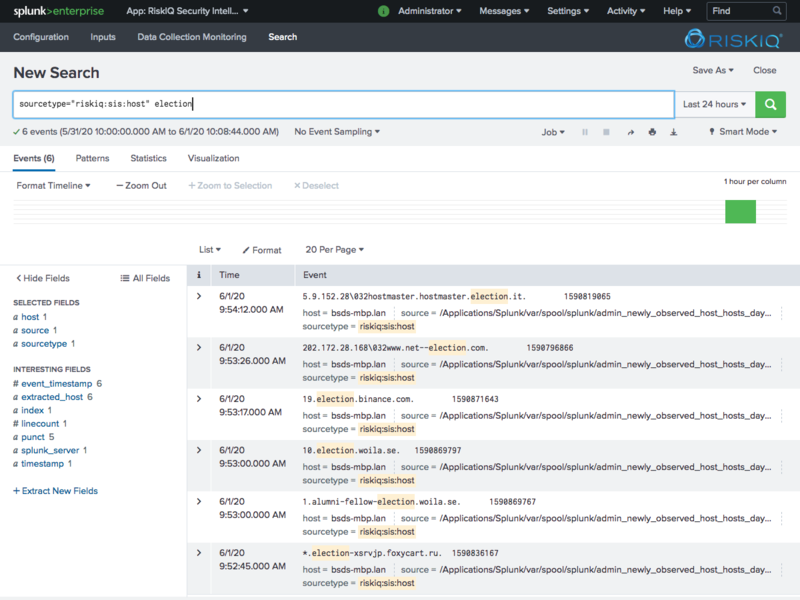Viewport: 800px width, 600px height.
Task: Open the Activity menu
Action: (626, 11)
